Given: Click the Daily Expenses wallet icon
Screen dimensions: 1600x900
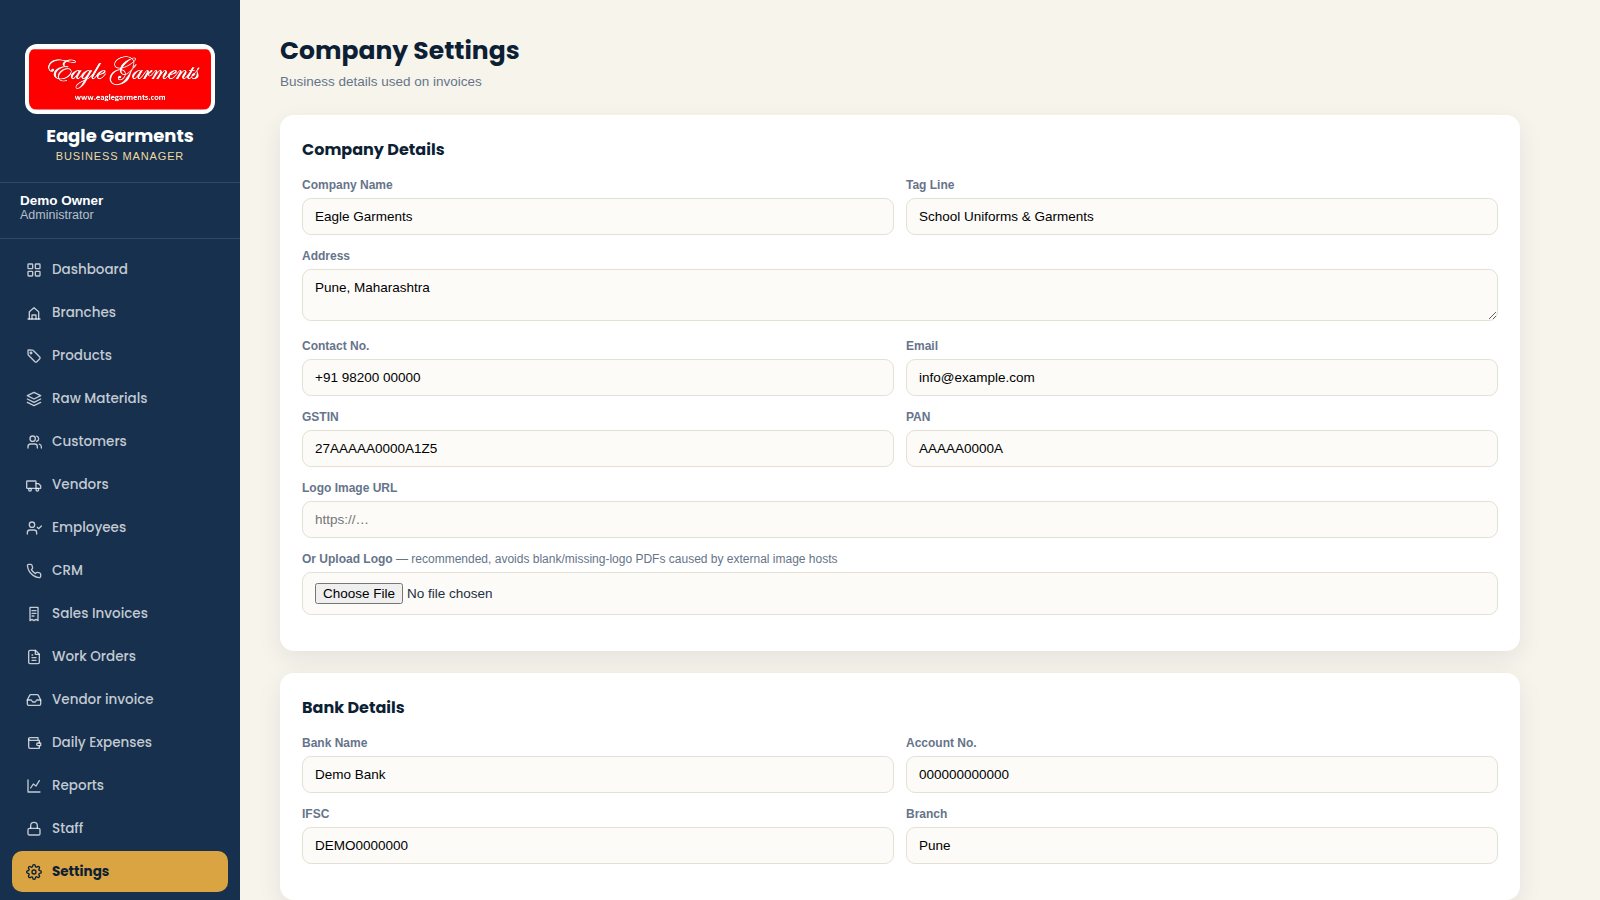Looking at the screenshot, I should [34, 743].
